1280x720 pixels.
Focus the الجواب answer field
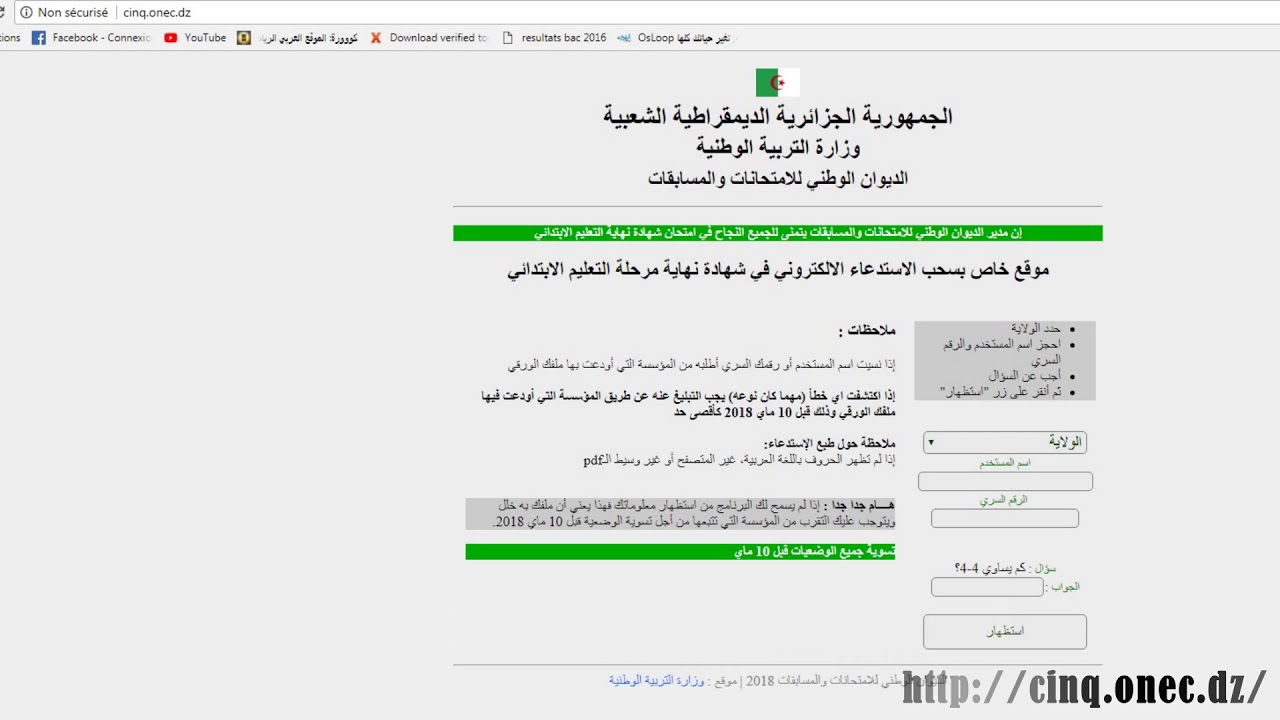[987, 587]
